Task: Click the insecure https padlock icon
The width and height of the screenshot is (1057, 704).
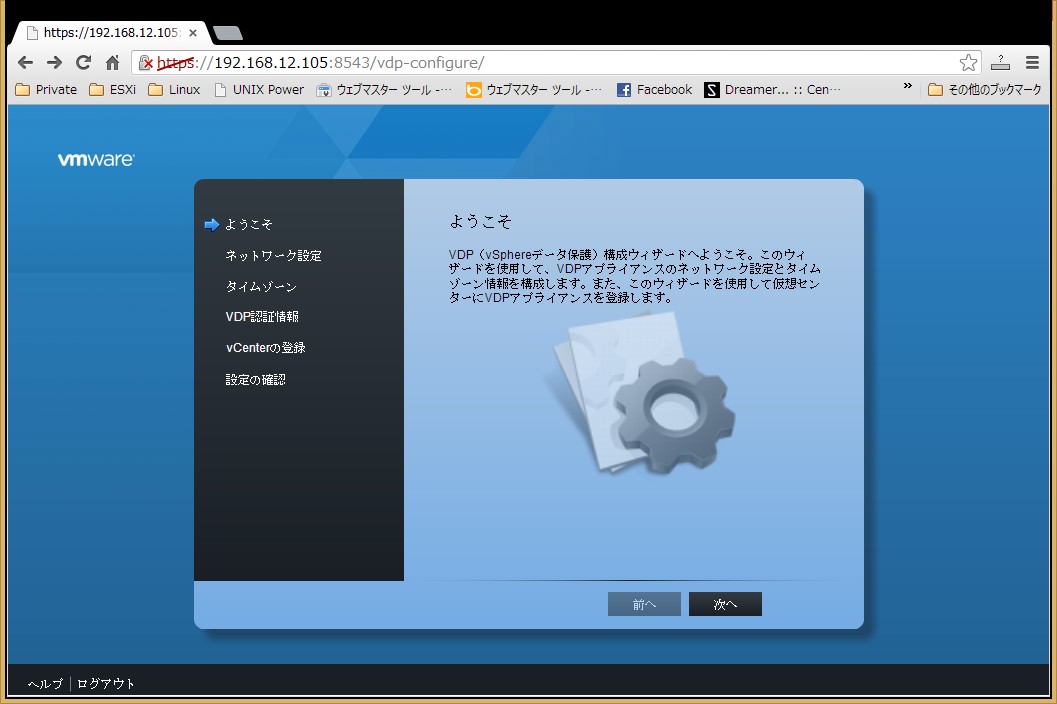Action: coord(146,63)
